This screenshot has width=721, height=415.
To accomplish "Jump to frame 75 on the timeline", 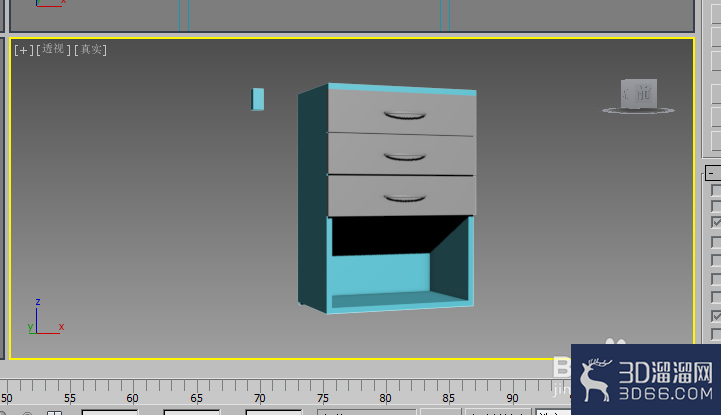I will pos(323,398).
